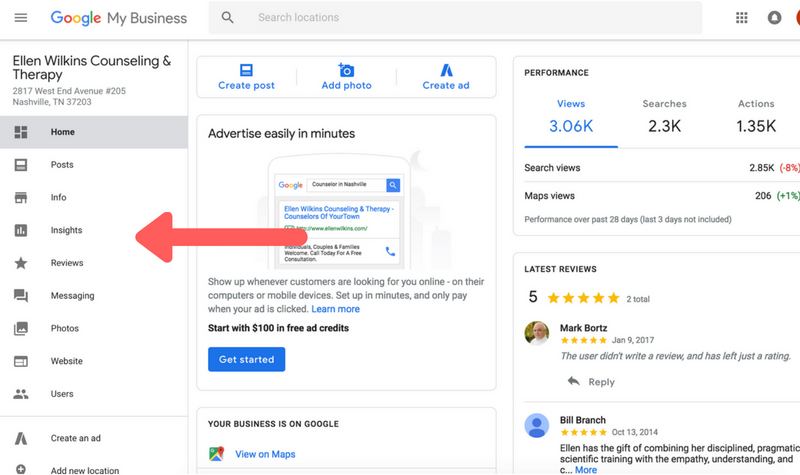
Task: Click the Messaging chat icon
Action: point(21,296)
